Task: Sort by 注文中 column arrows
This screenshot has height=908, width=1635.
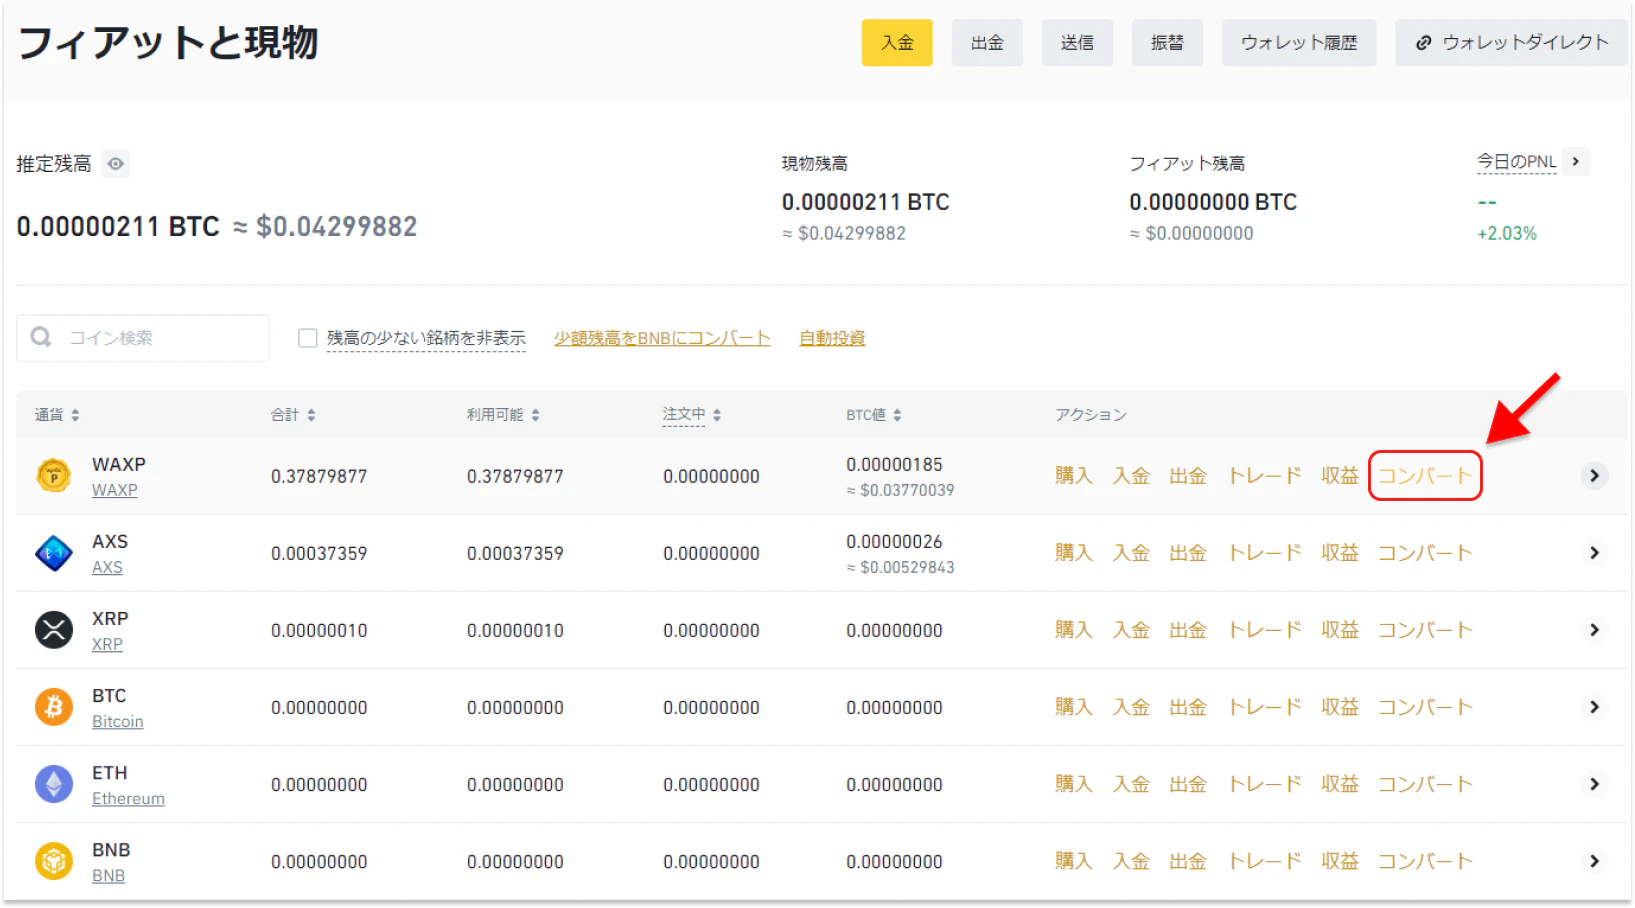Action: pyautogui.click(x=717, y=415)
